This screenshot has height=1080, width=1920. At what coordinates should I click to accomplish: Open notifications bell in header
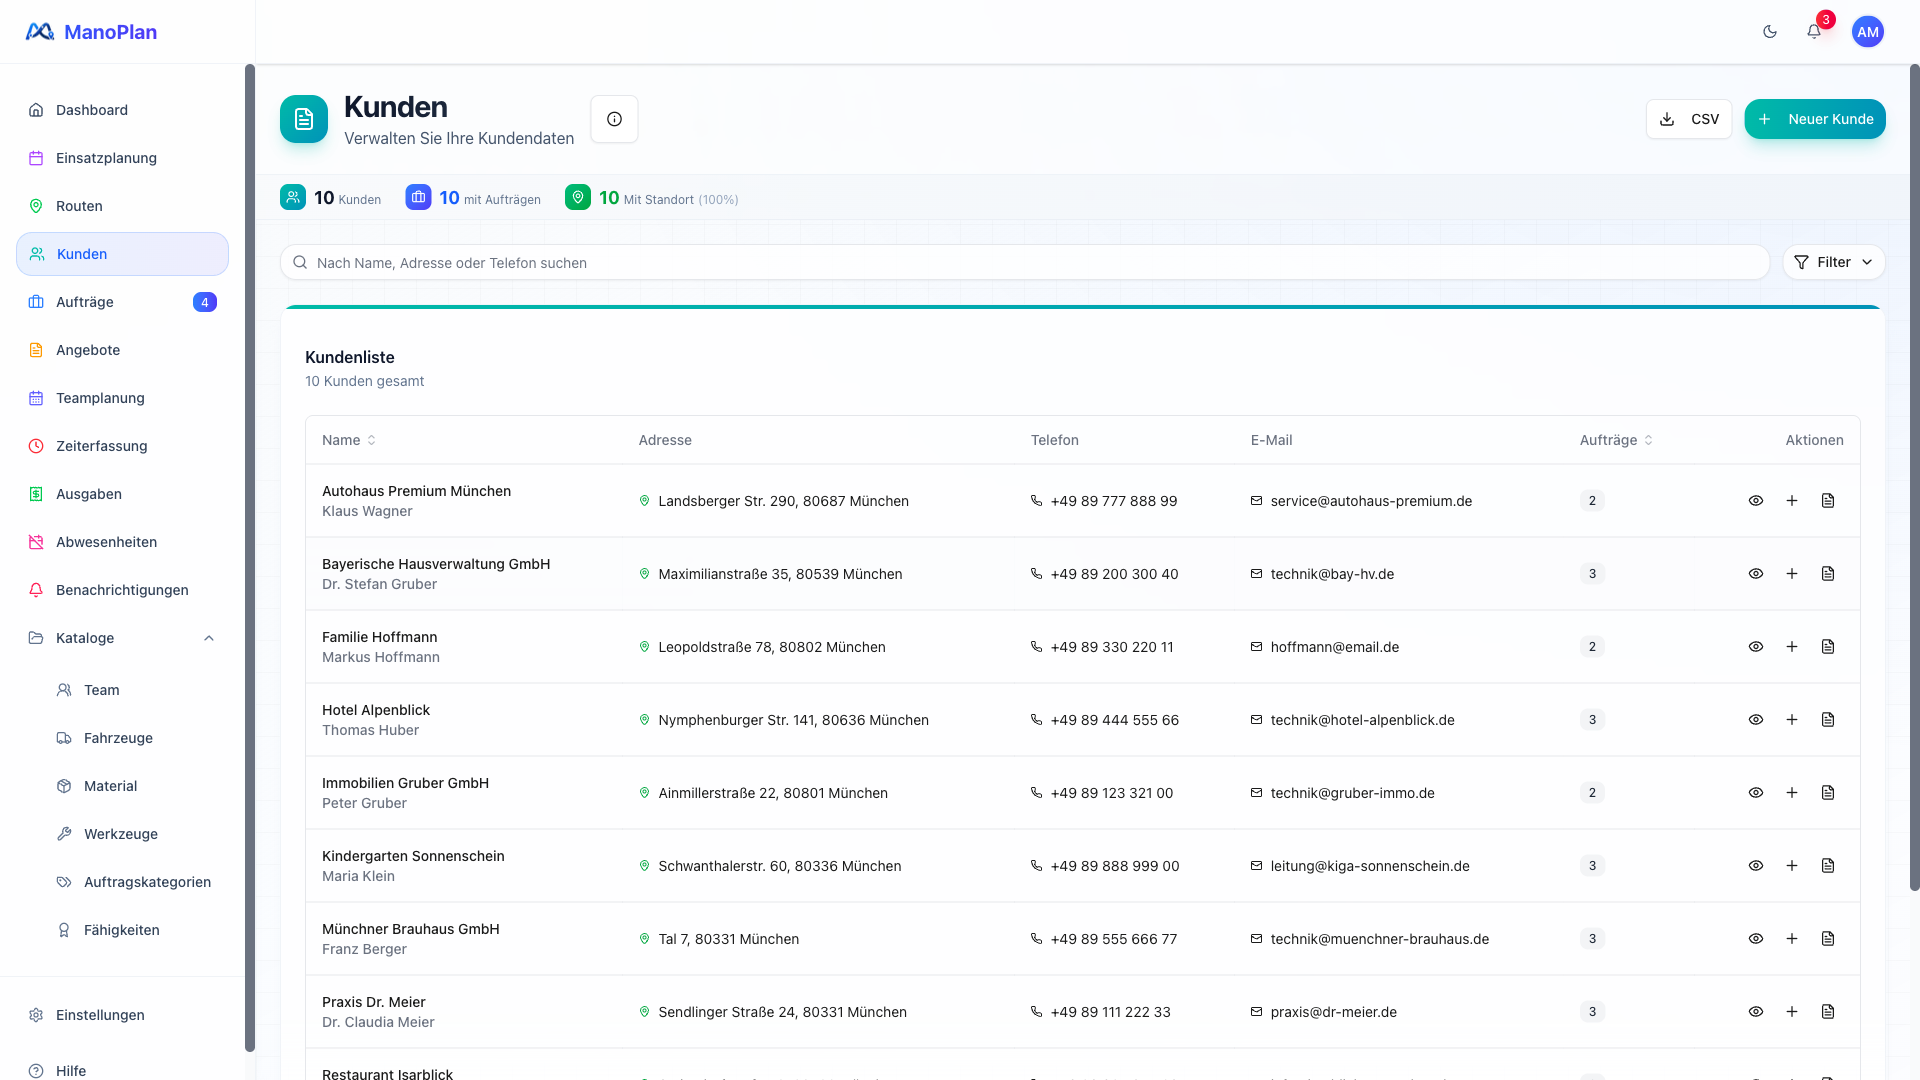pyautogui.click(x=1813, y=32)
